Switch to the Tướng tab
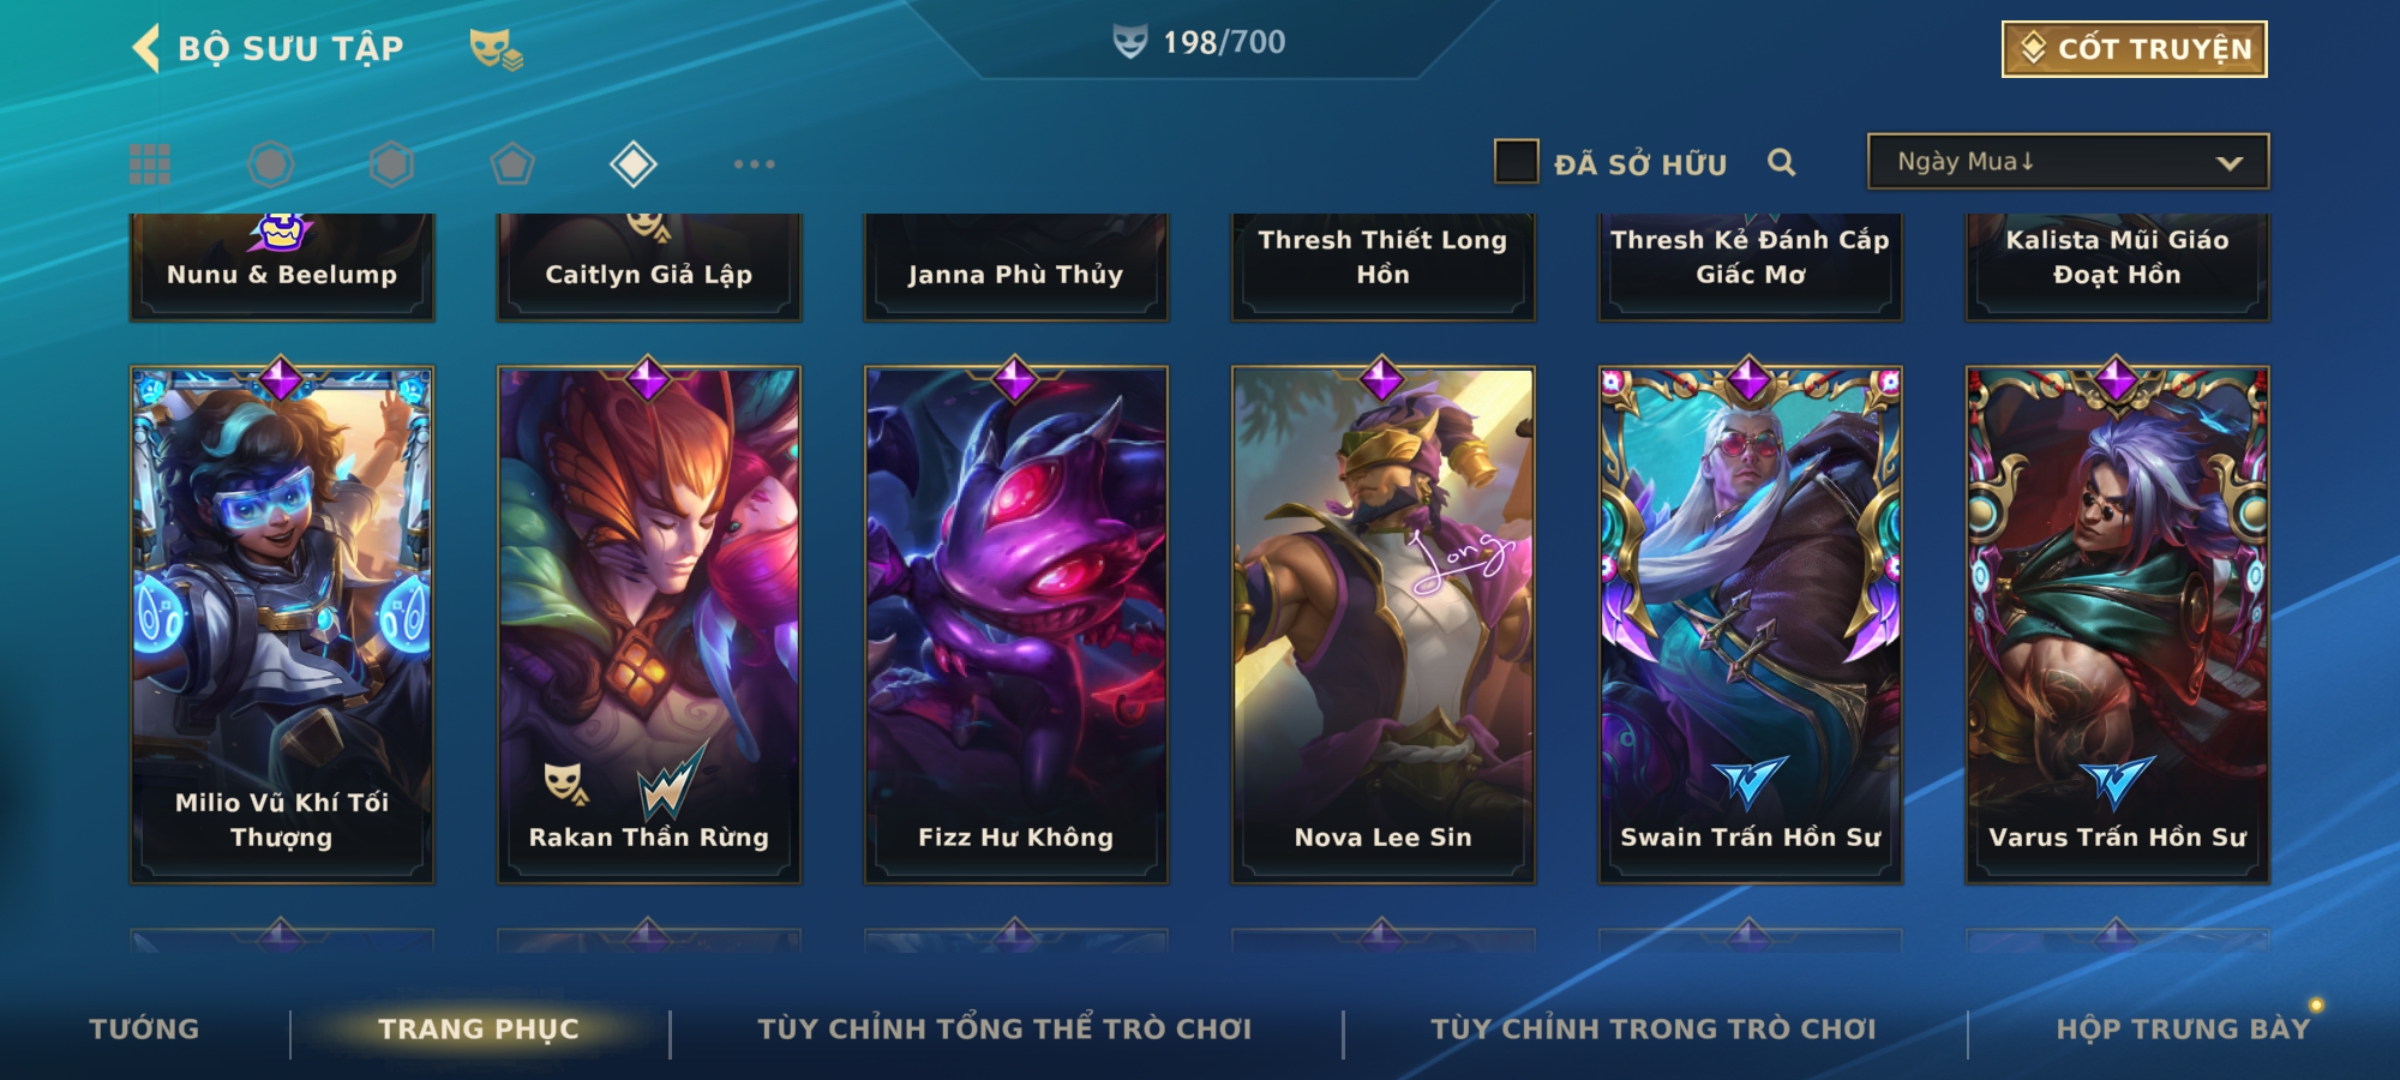 (144, 1029)
